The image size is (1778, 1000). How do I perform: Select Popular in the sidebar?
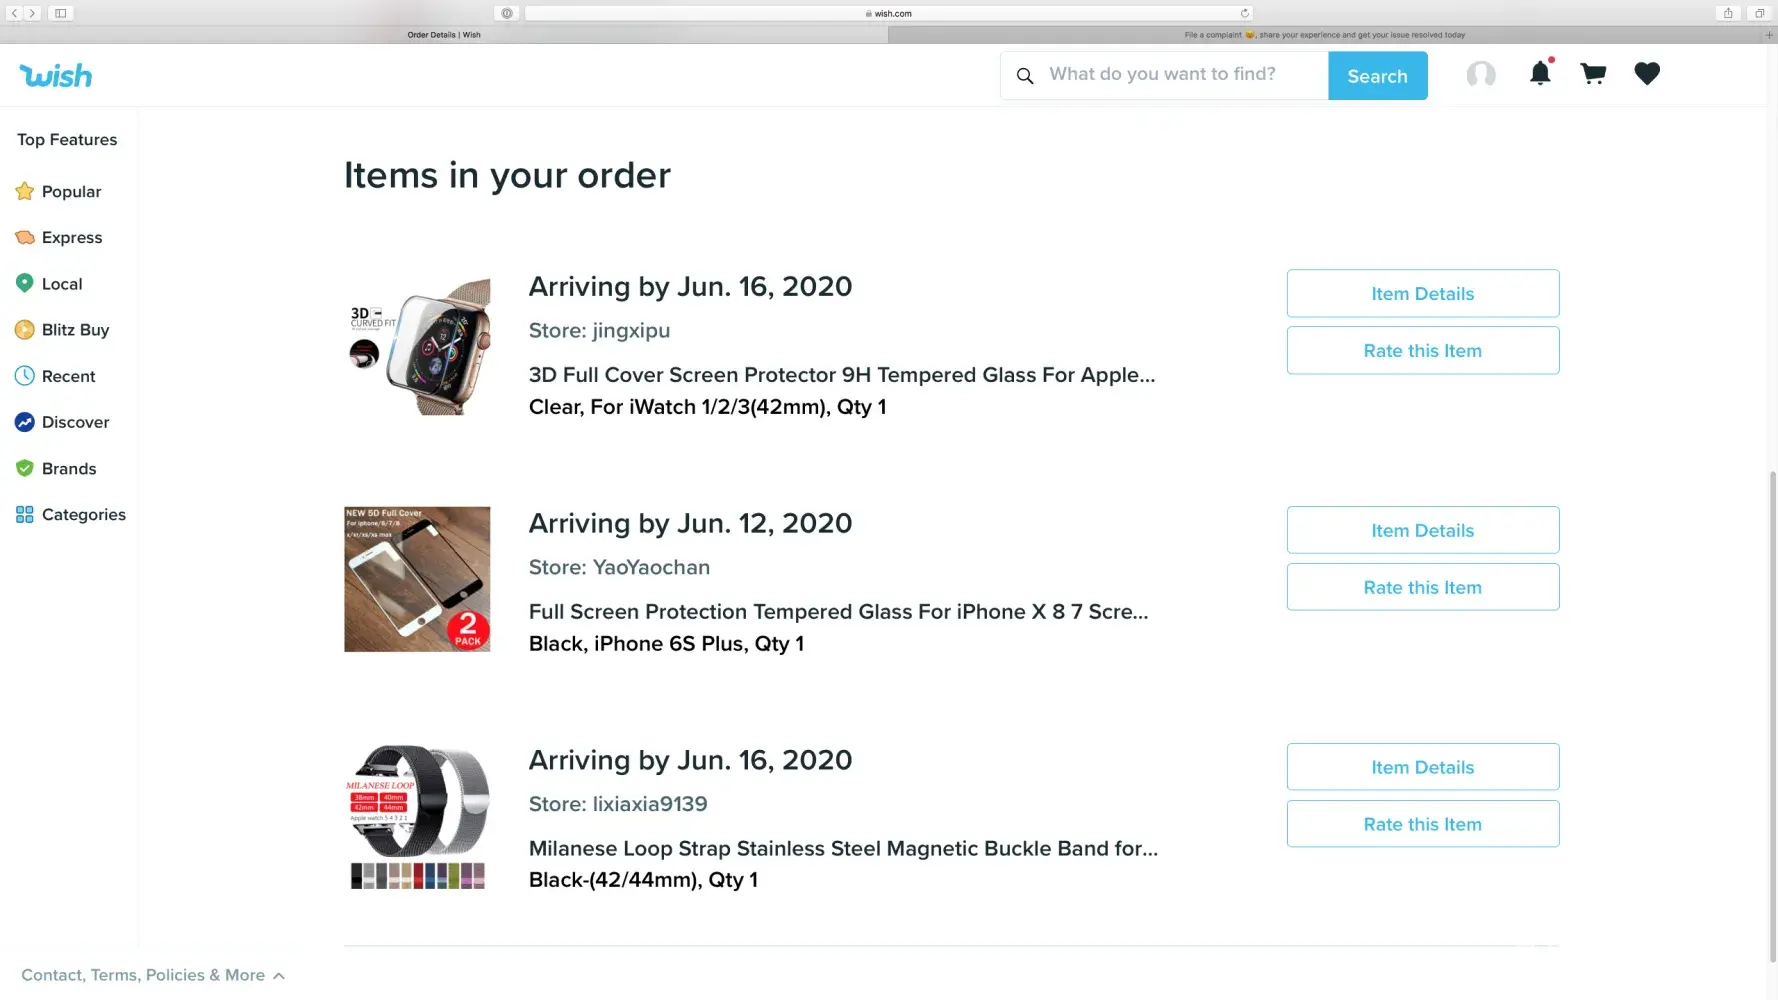71,192
